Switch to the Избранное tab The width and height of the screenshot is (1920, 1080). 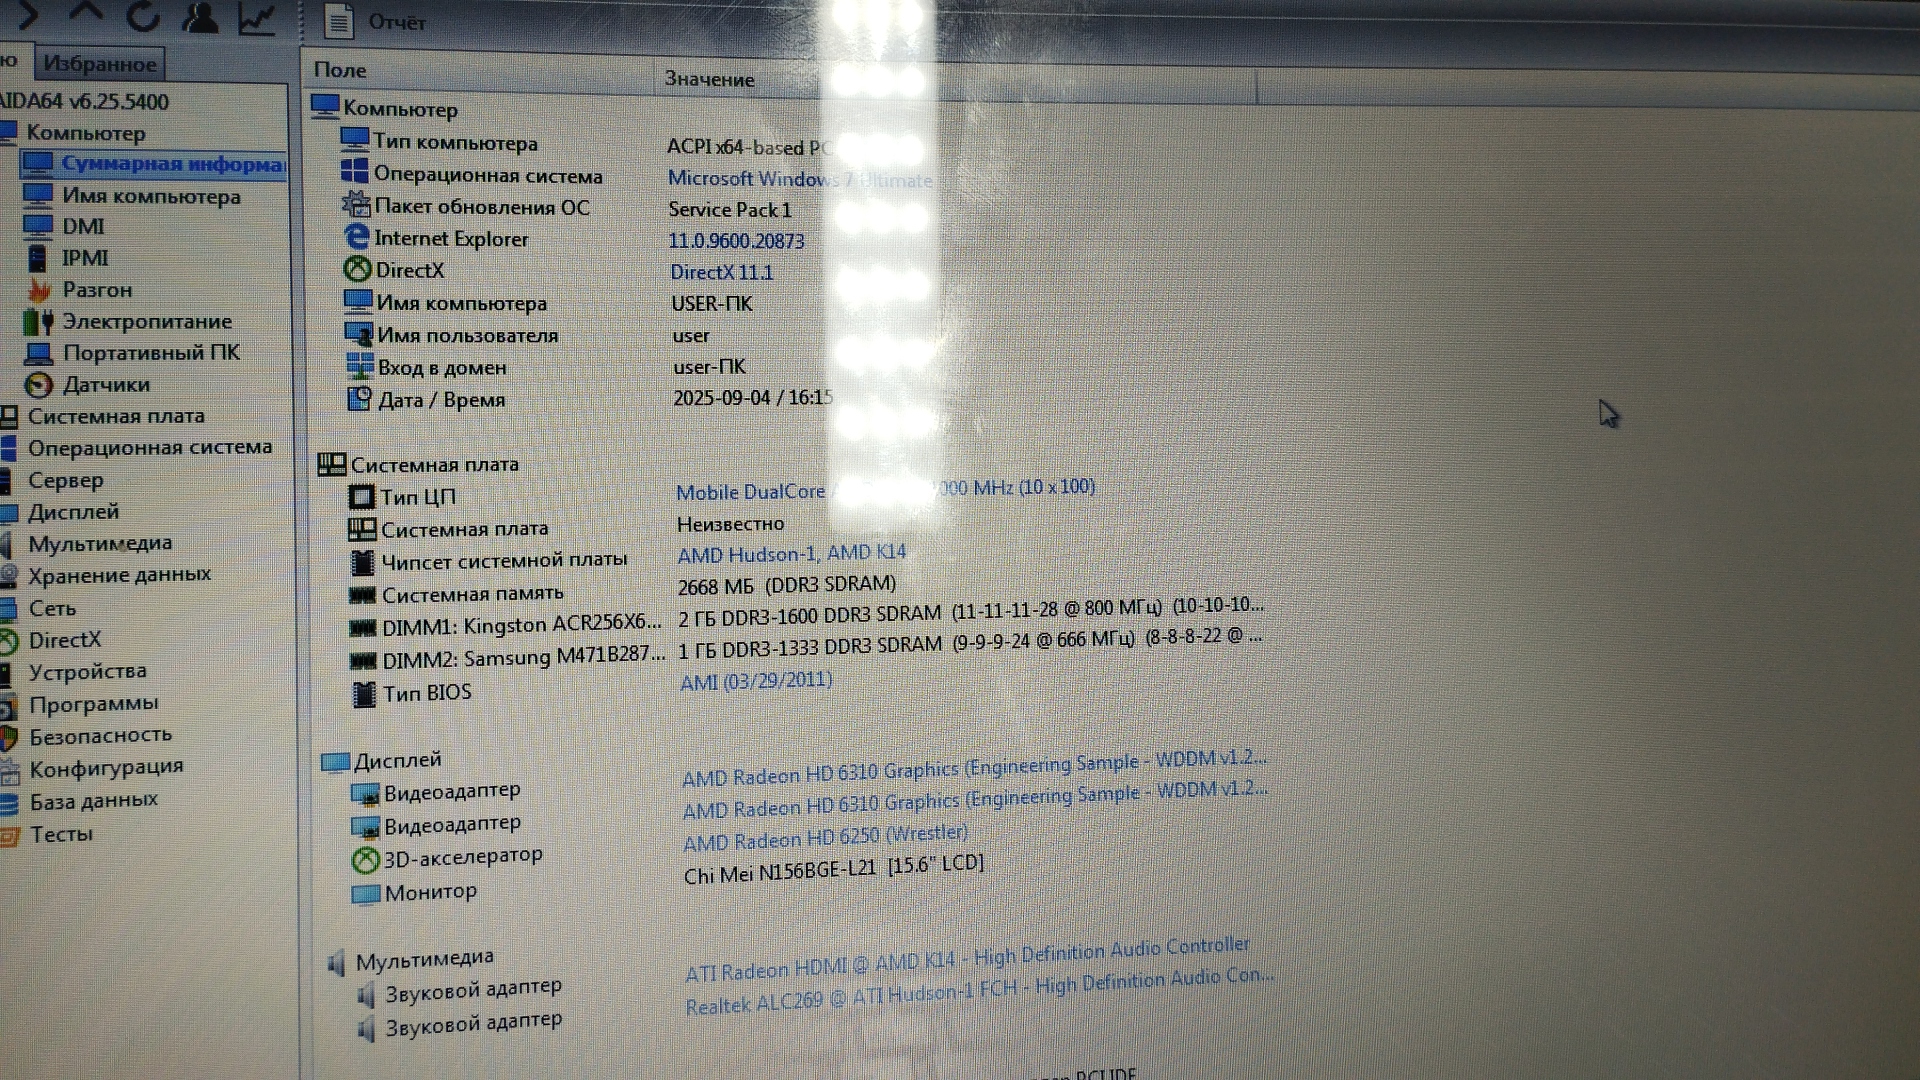coord(99,64)
